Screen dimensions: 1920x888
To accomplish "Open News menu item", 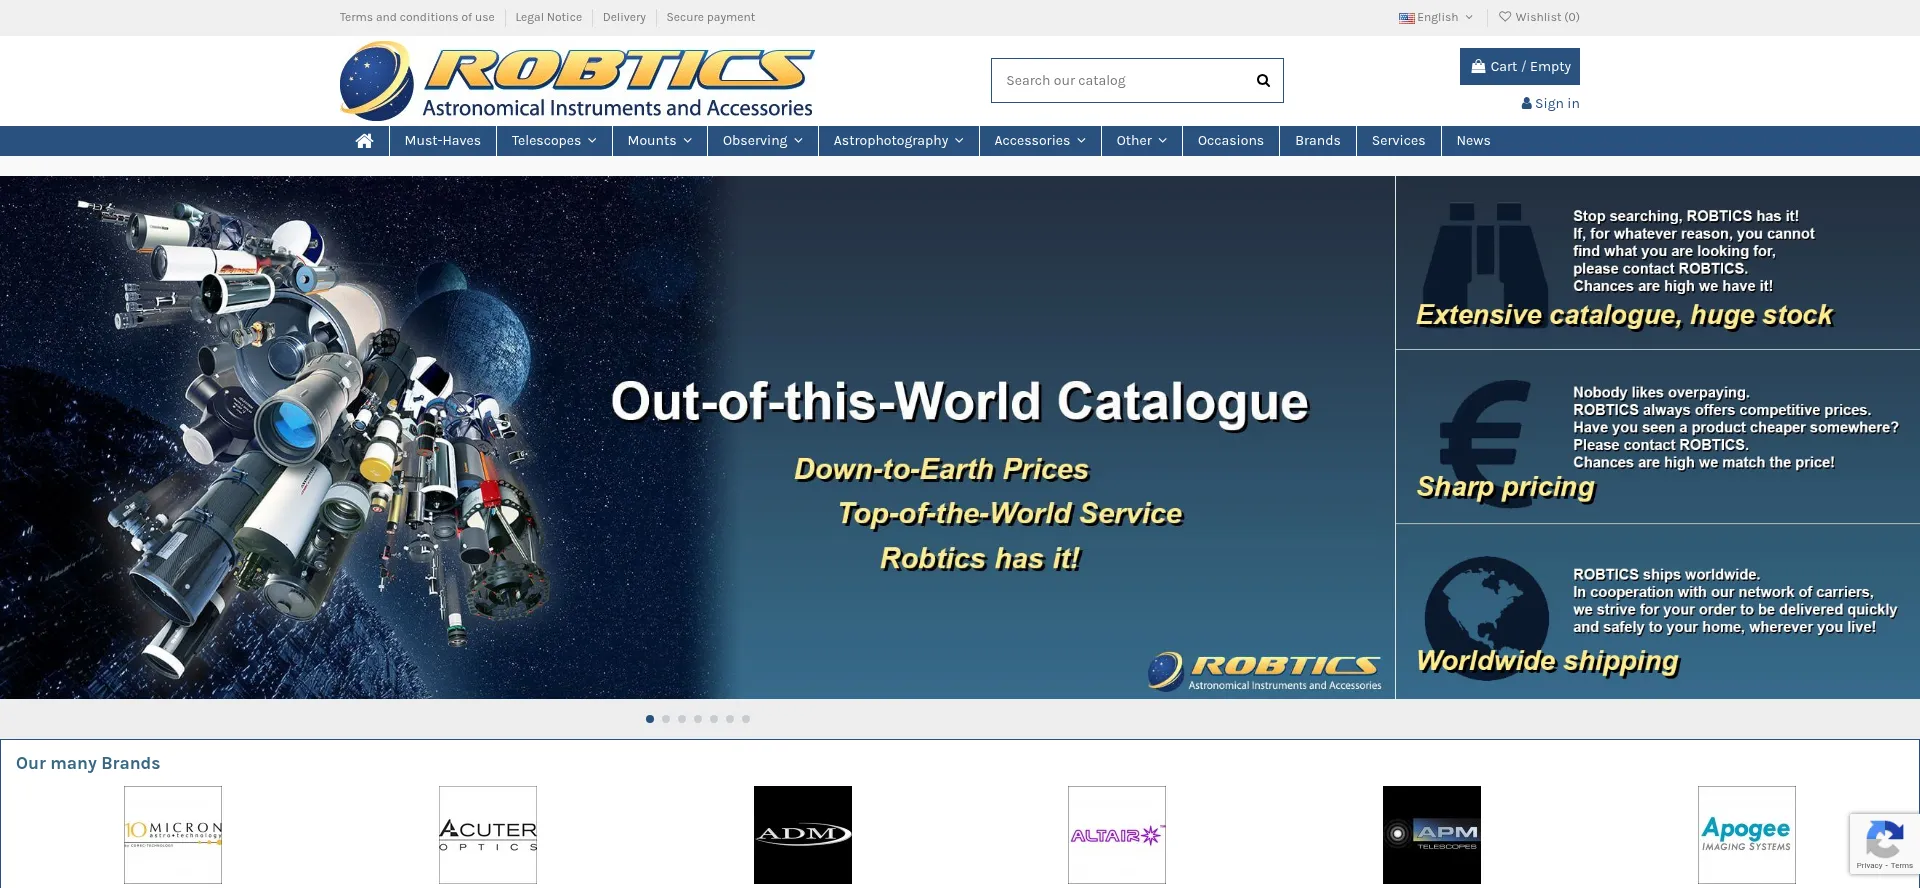I will pos(1474,141).
